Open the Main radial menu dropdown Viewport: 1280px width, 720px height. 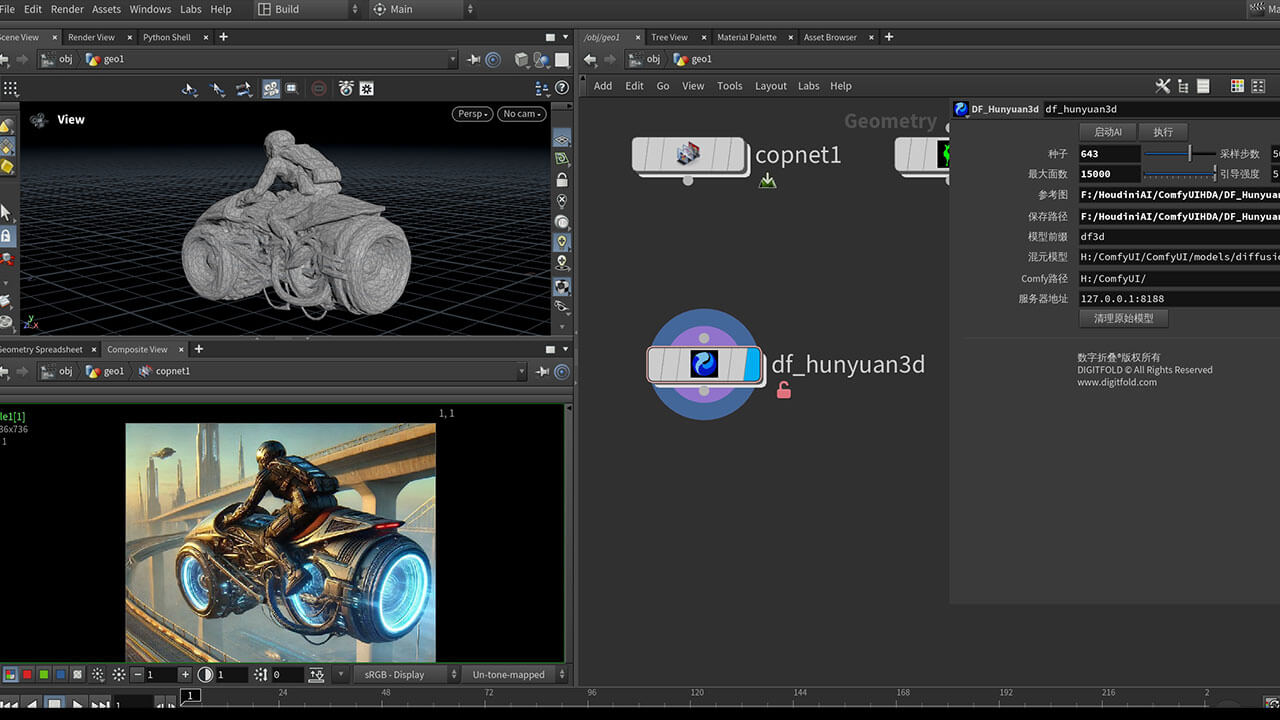425,9
